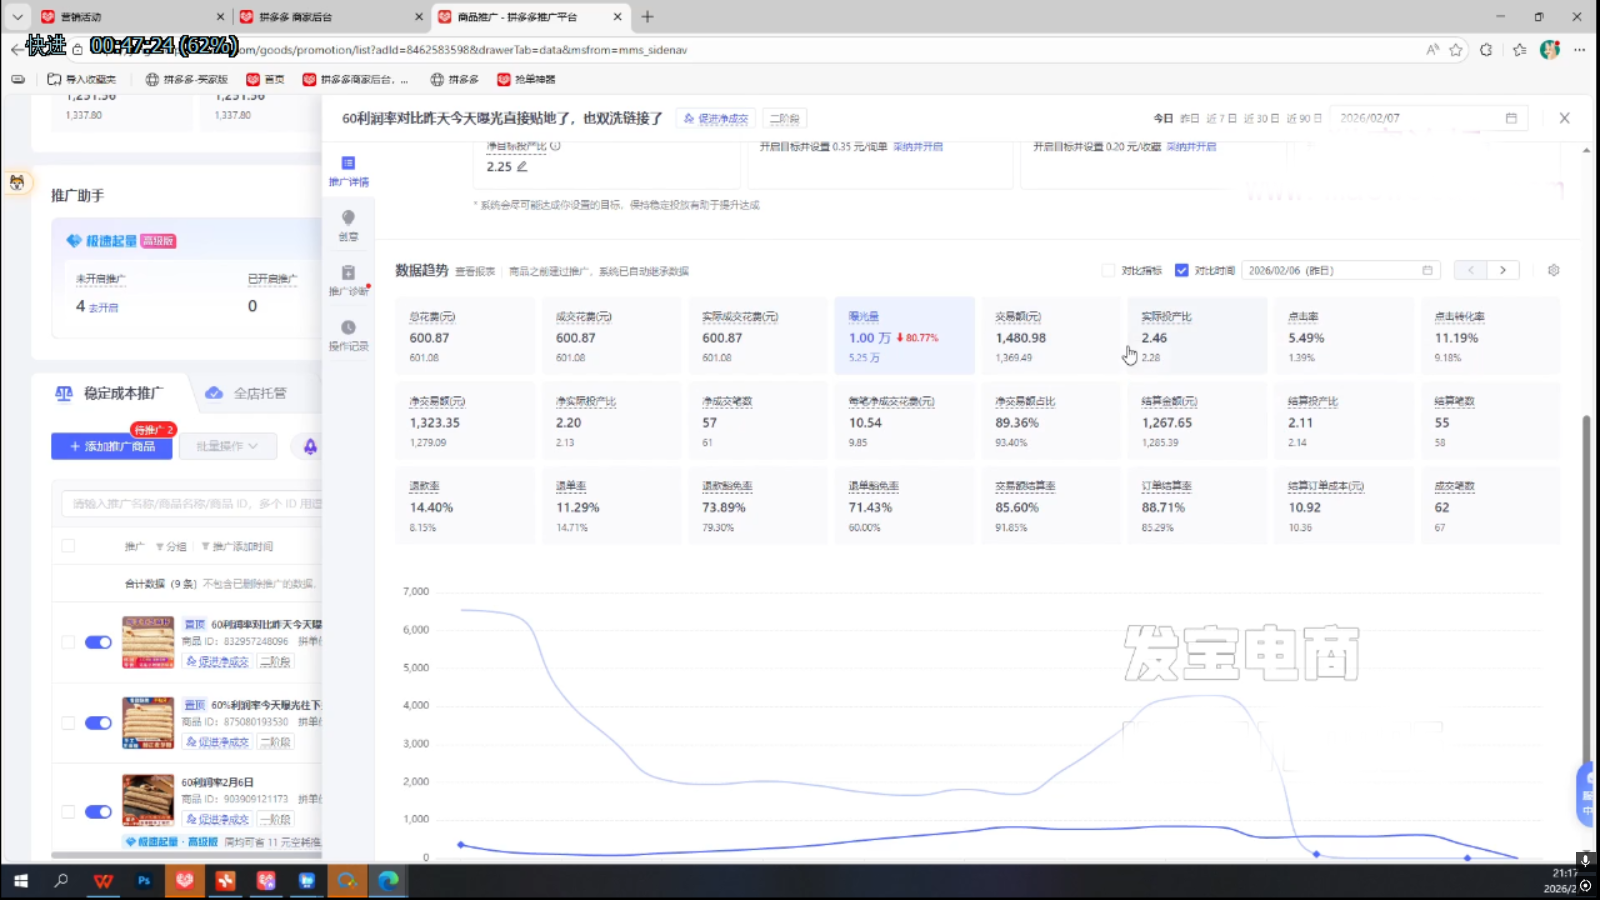The image size is (1600, 900).
Task: Click the data trend settings gear icon
Action: (x=1553, y=270)
